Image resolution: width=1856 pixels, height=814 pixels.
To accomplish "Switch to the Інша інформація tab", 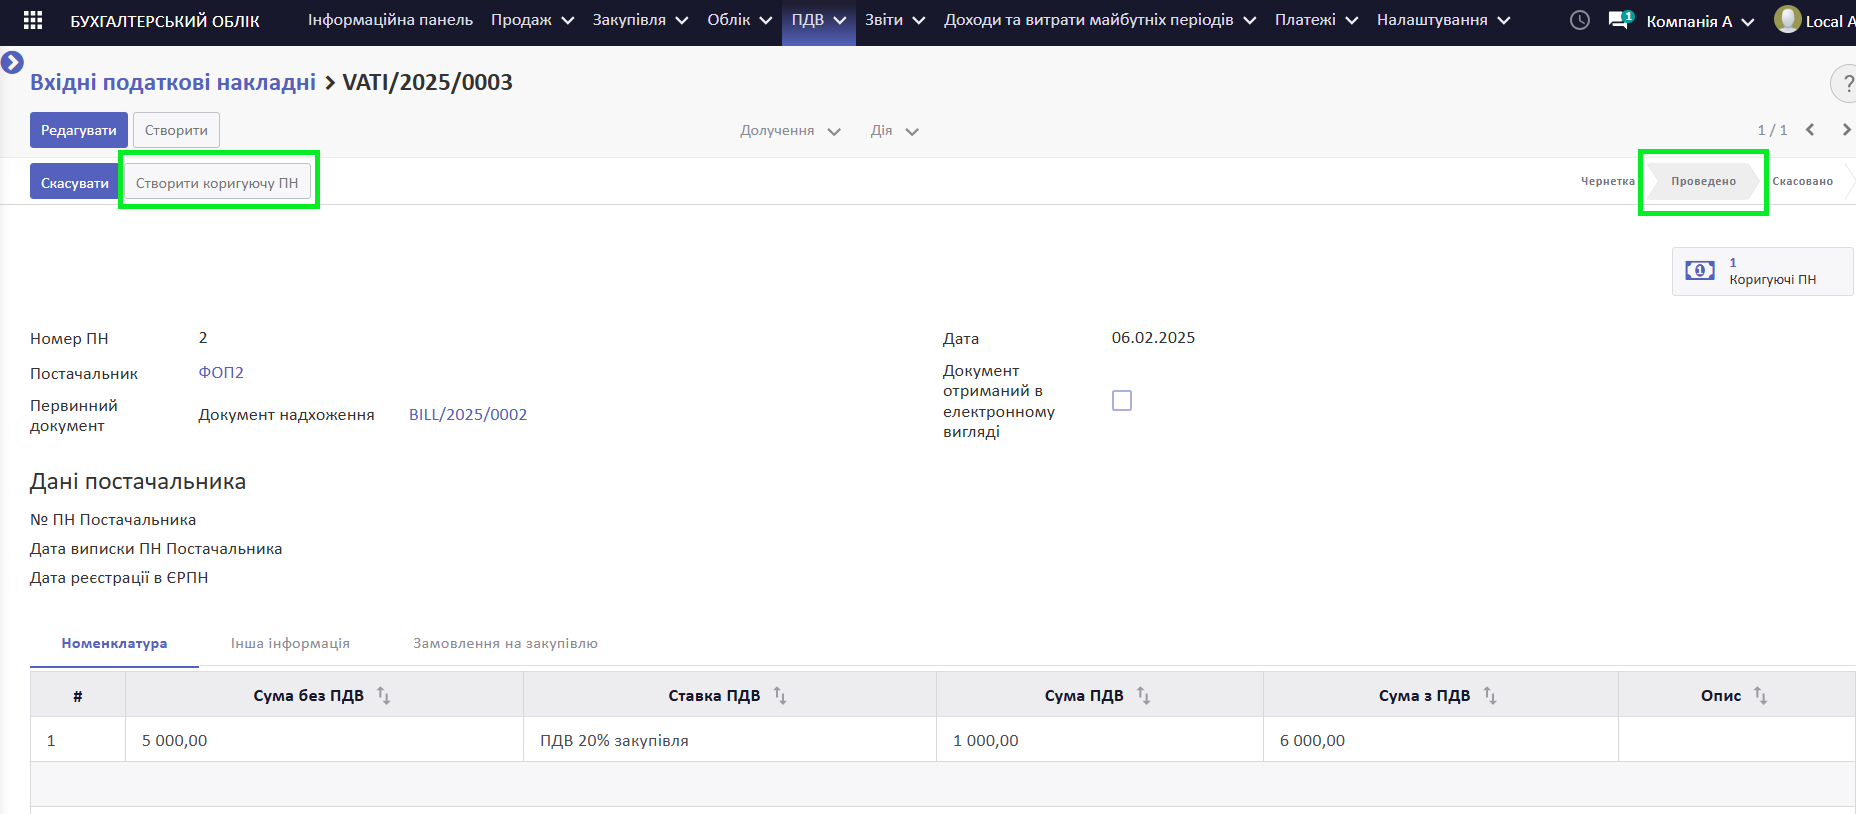I will click(290, 643).
